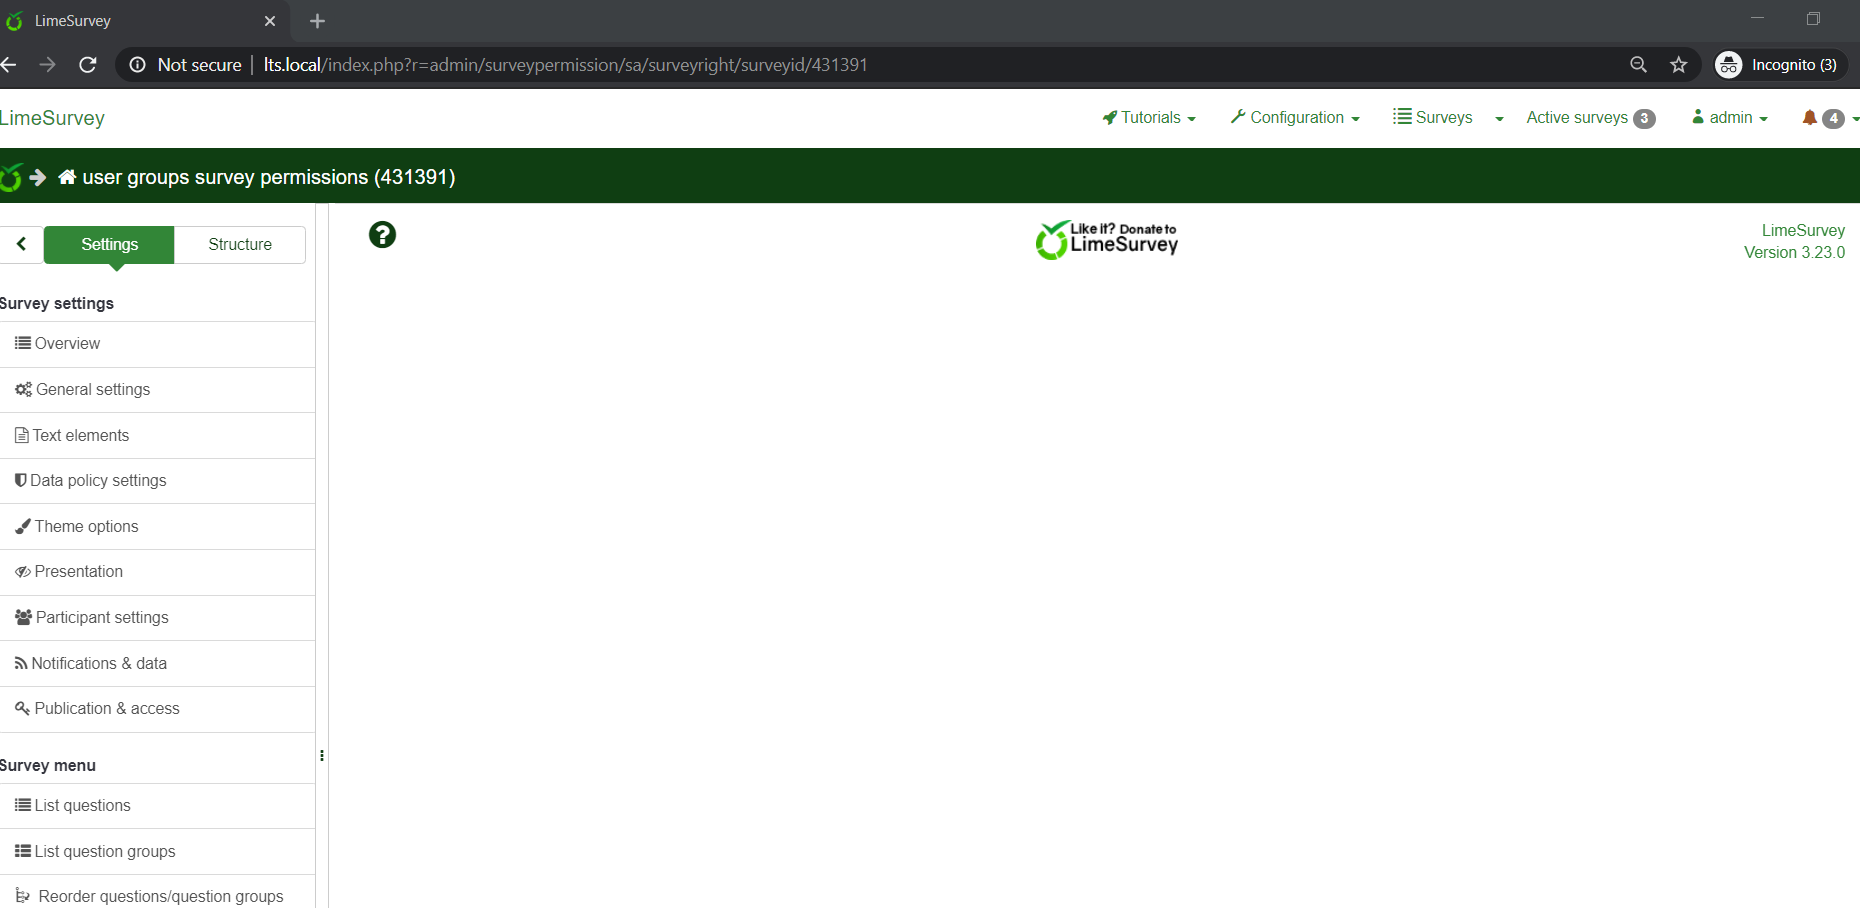
Task: Collapse the sidebar with the left chevron
Action: pos(21,244)
